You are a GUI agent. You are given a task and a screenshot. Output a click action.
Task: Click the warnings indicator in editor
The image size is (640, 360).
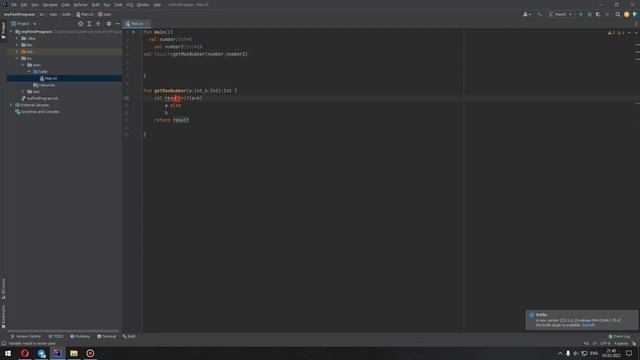tap(611, 33)
